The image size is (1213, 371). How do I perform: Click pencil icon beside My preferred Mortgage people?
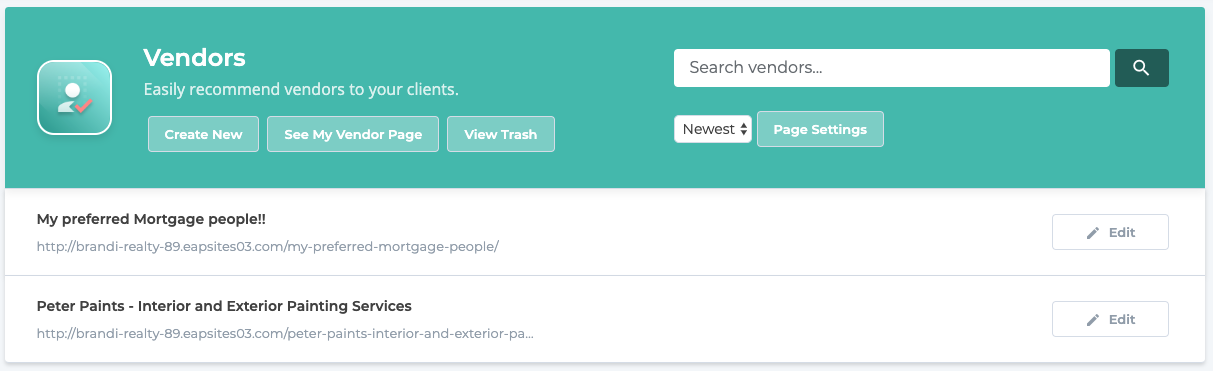(1093, 232)
